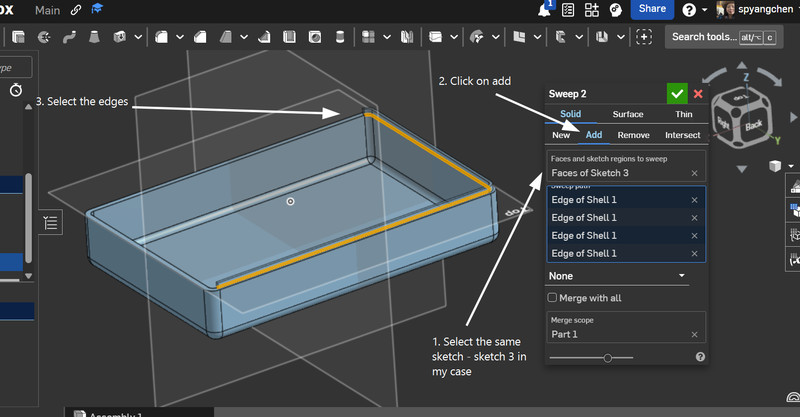Image resolution: width=800 pixels, height=417 pixels.
Task: Open notifications bell icon
Action: (x=546, y=9)
